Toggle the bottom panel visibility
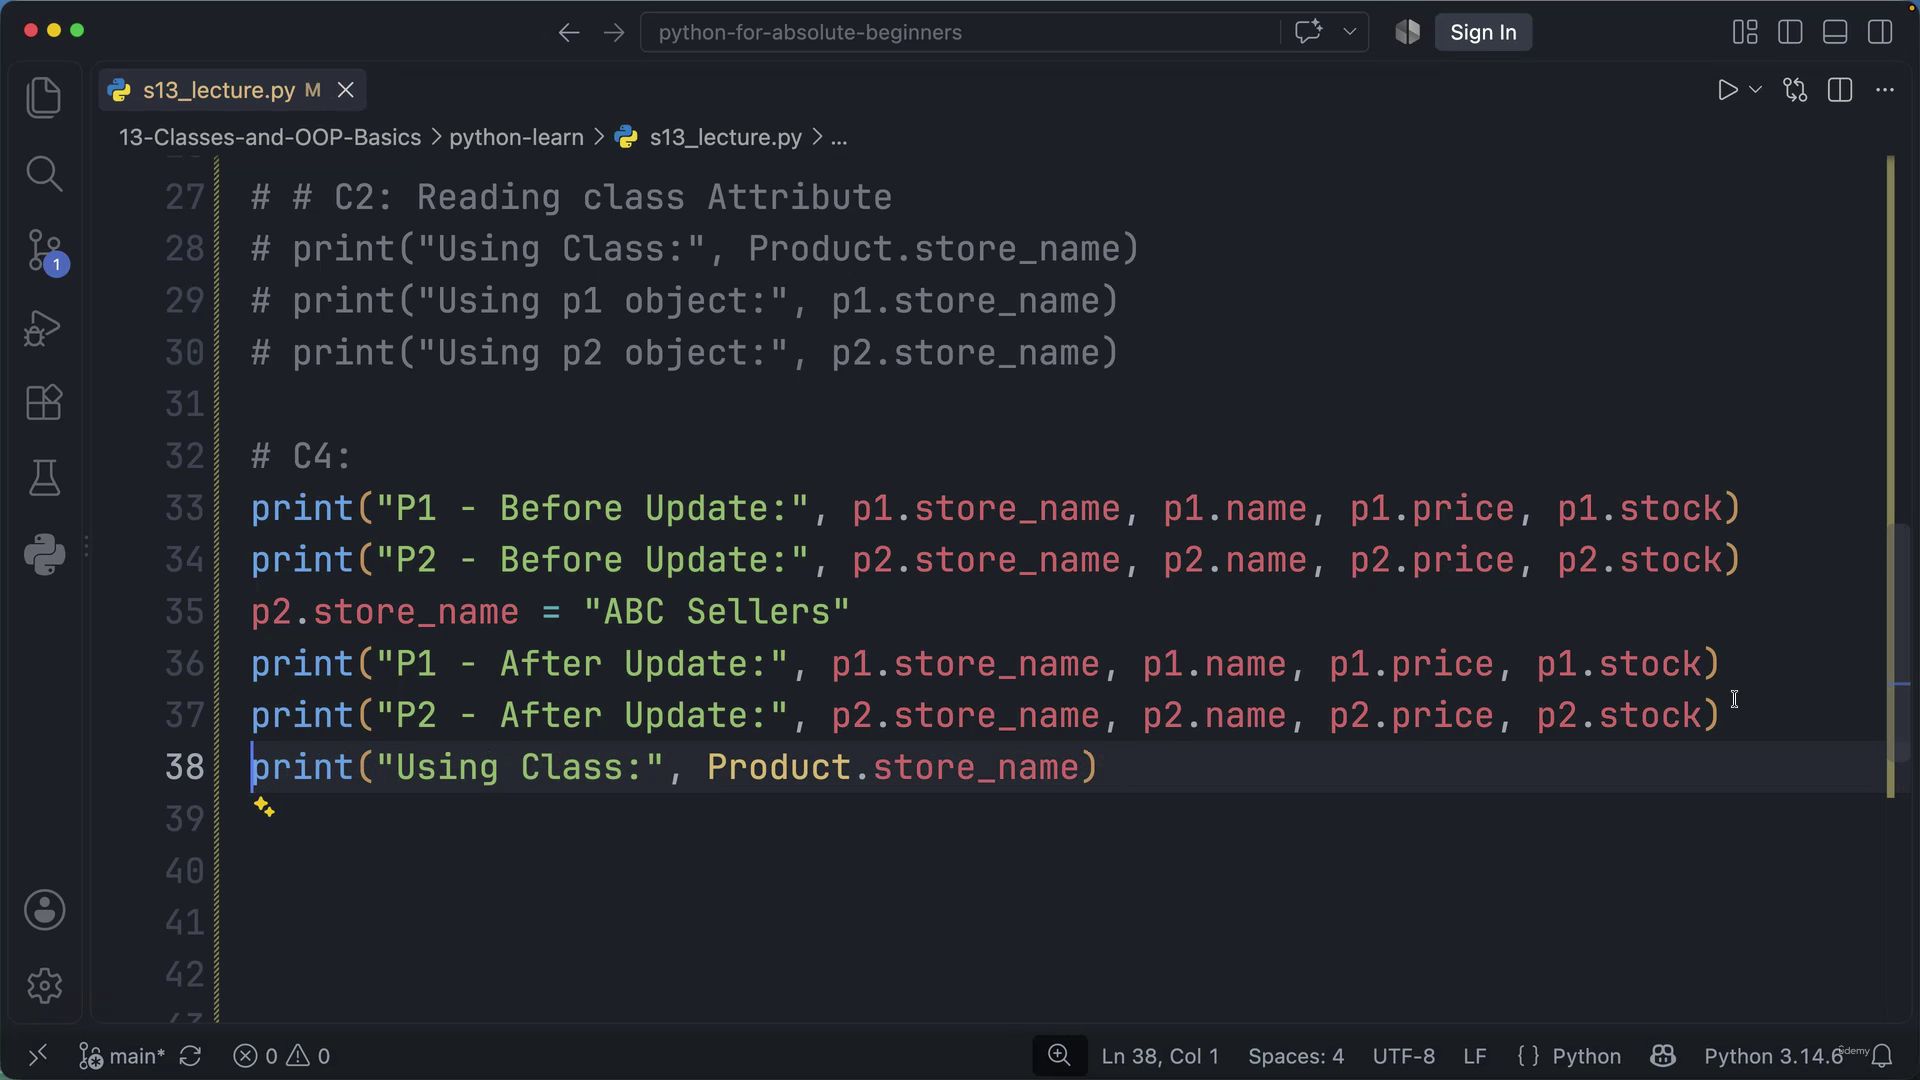 [1835, 32]
